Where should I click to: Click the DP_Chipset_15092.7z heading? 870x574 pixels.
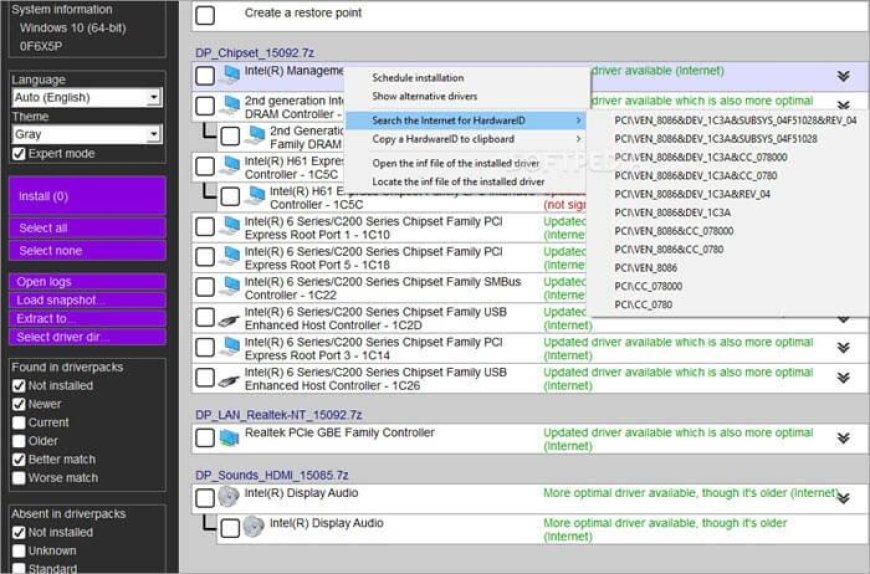(x=255, y=53)
